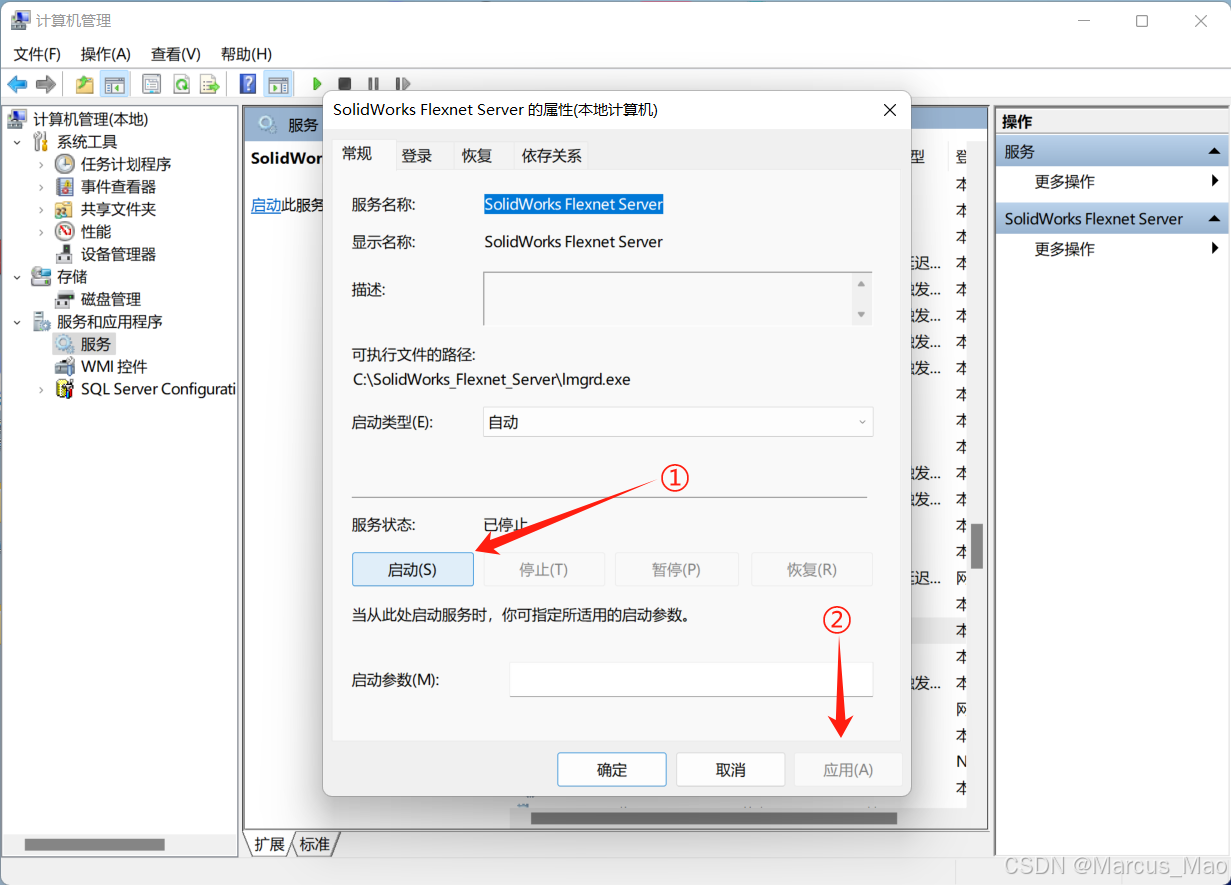Expand the SQL Server Configuration node arrow

41,389
